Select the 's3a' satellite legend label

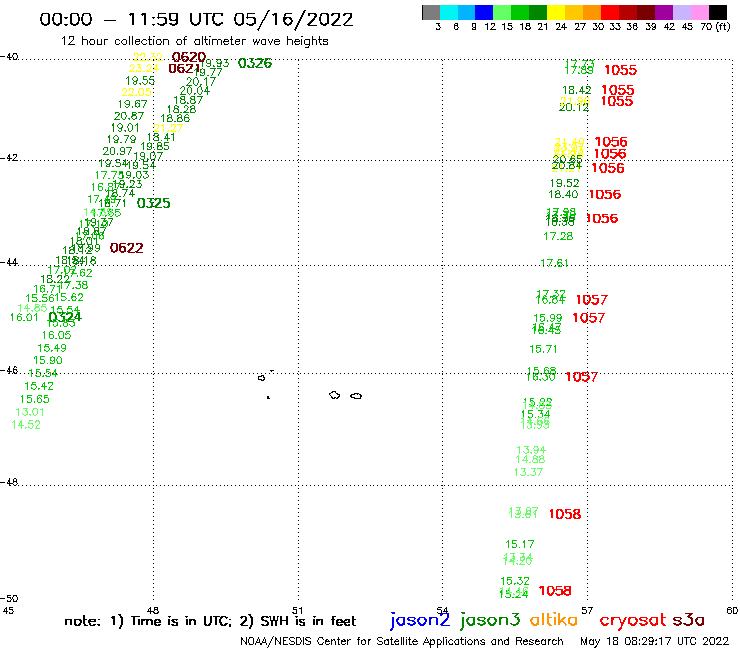click(689, 620)
